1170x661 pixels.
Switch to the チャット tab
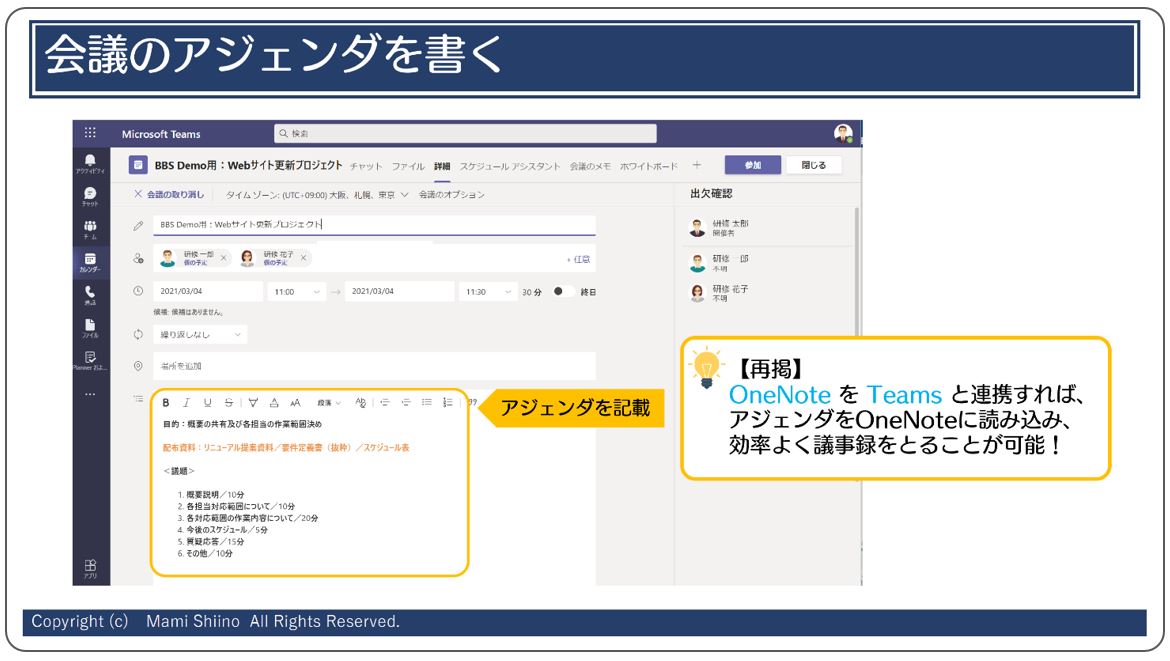[366, 166]
